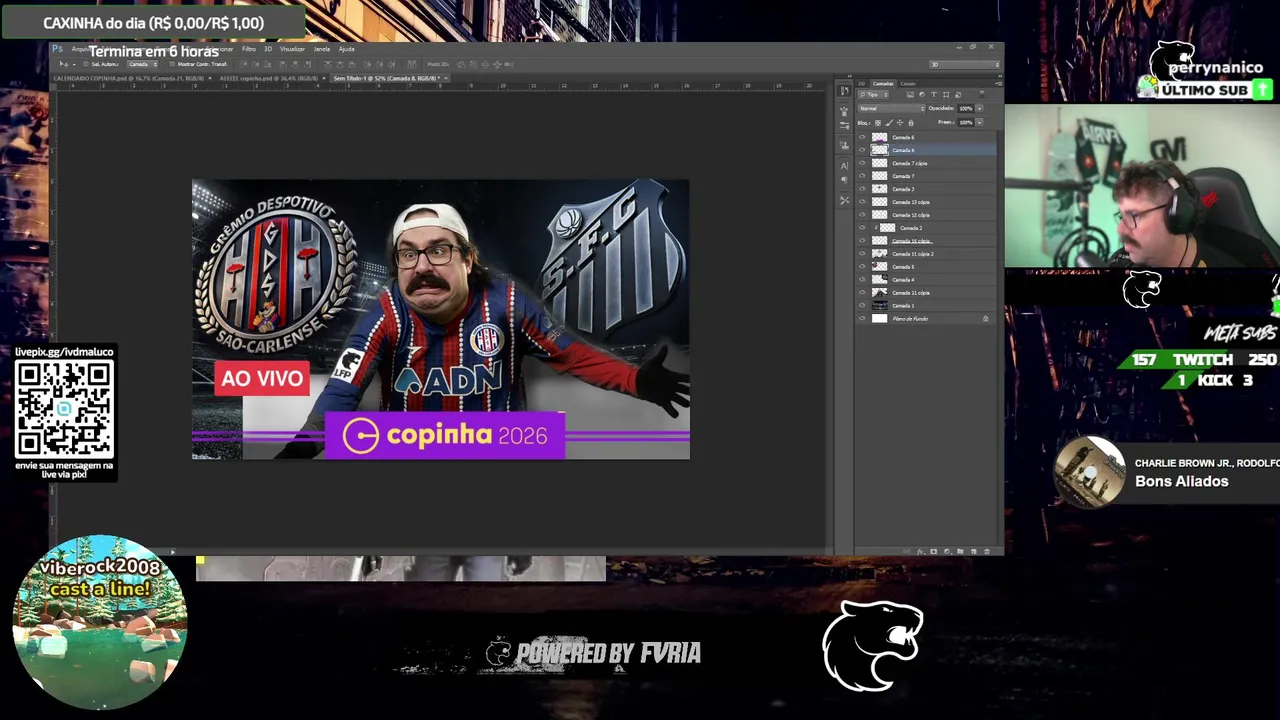Click Camada 1 layer thumbnail
This screenshot has height=720, width=1280.
[880, 306]
